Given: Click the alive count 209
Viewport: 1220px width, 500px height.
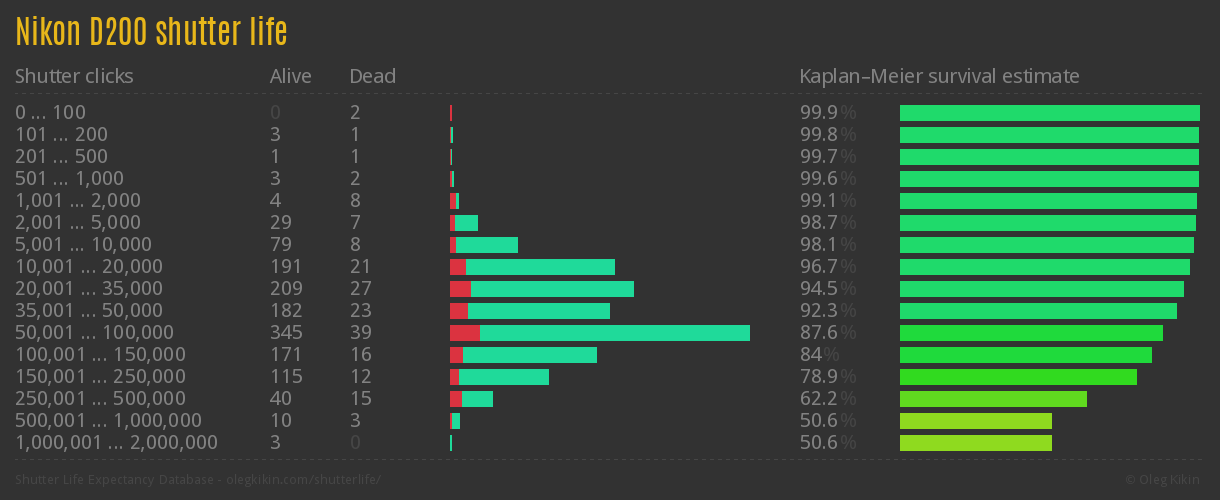Looking at the screenshot, I should [286, 289].
